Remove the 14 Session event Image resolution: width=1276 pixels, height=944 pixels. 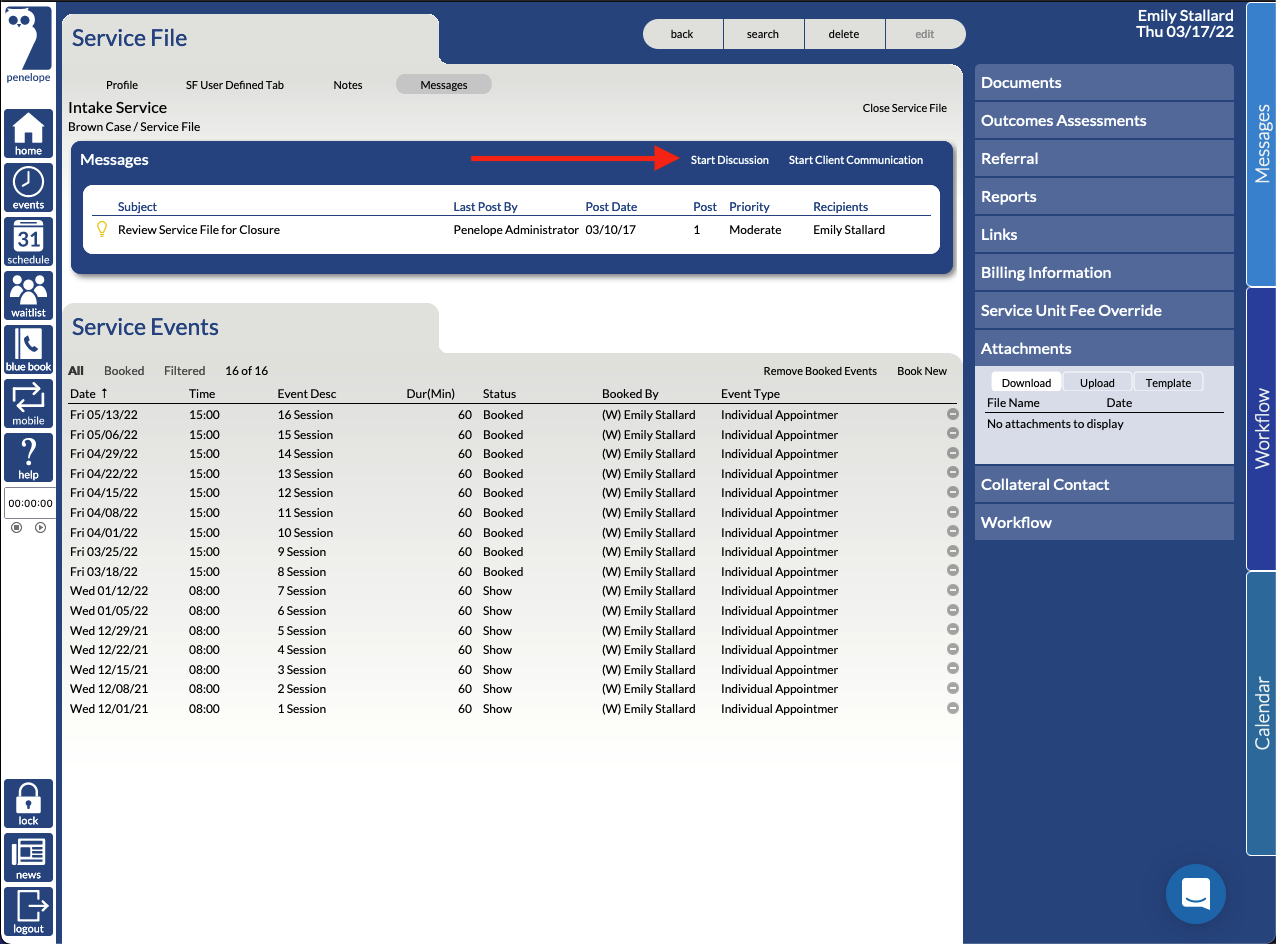pos(953,453)
